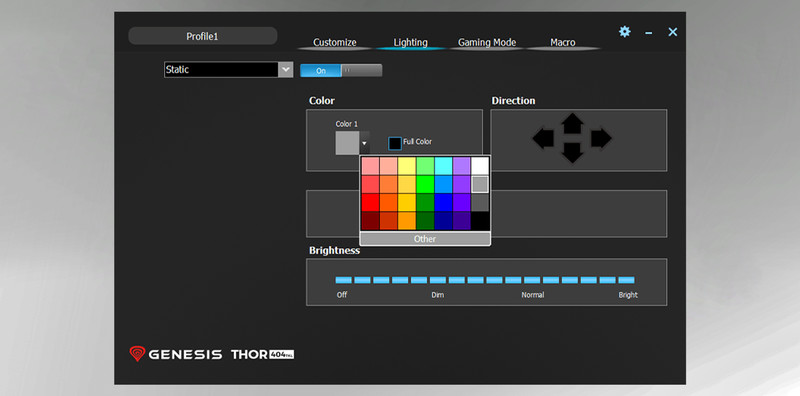Select the down direction arrow
The height and width of the screenshot is (396, 800).
pyautogui.click(x=572, y=153)
